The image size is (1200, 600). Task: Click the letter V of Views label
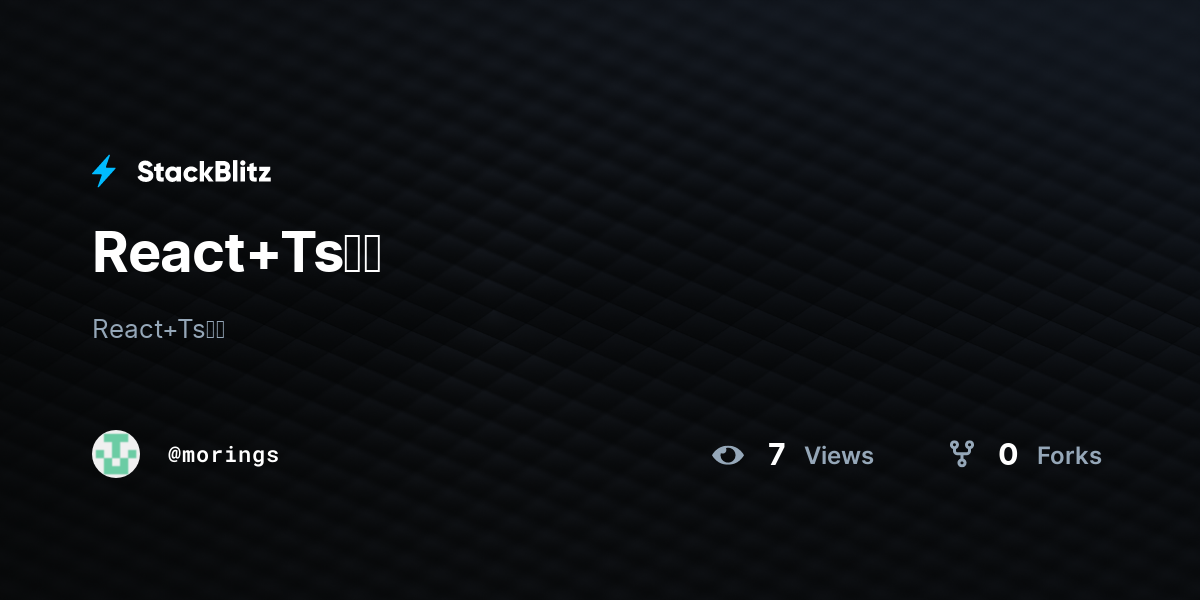(x=814, y=456)
